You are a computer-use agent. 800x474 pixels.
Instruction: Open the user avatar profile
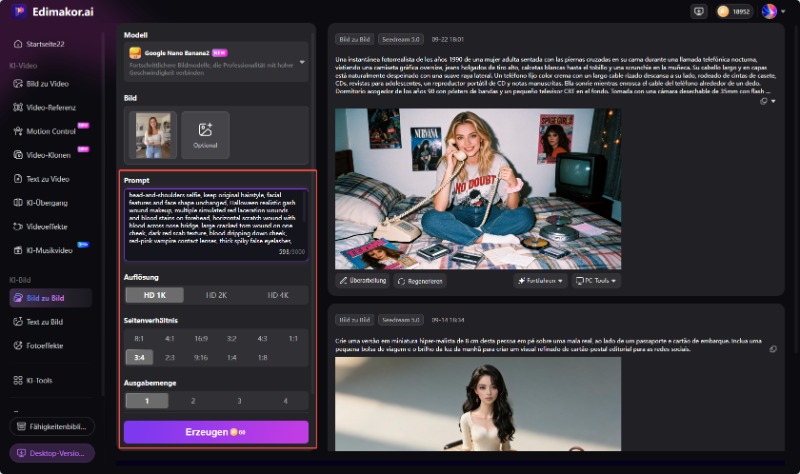click(x=769, y=11)
